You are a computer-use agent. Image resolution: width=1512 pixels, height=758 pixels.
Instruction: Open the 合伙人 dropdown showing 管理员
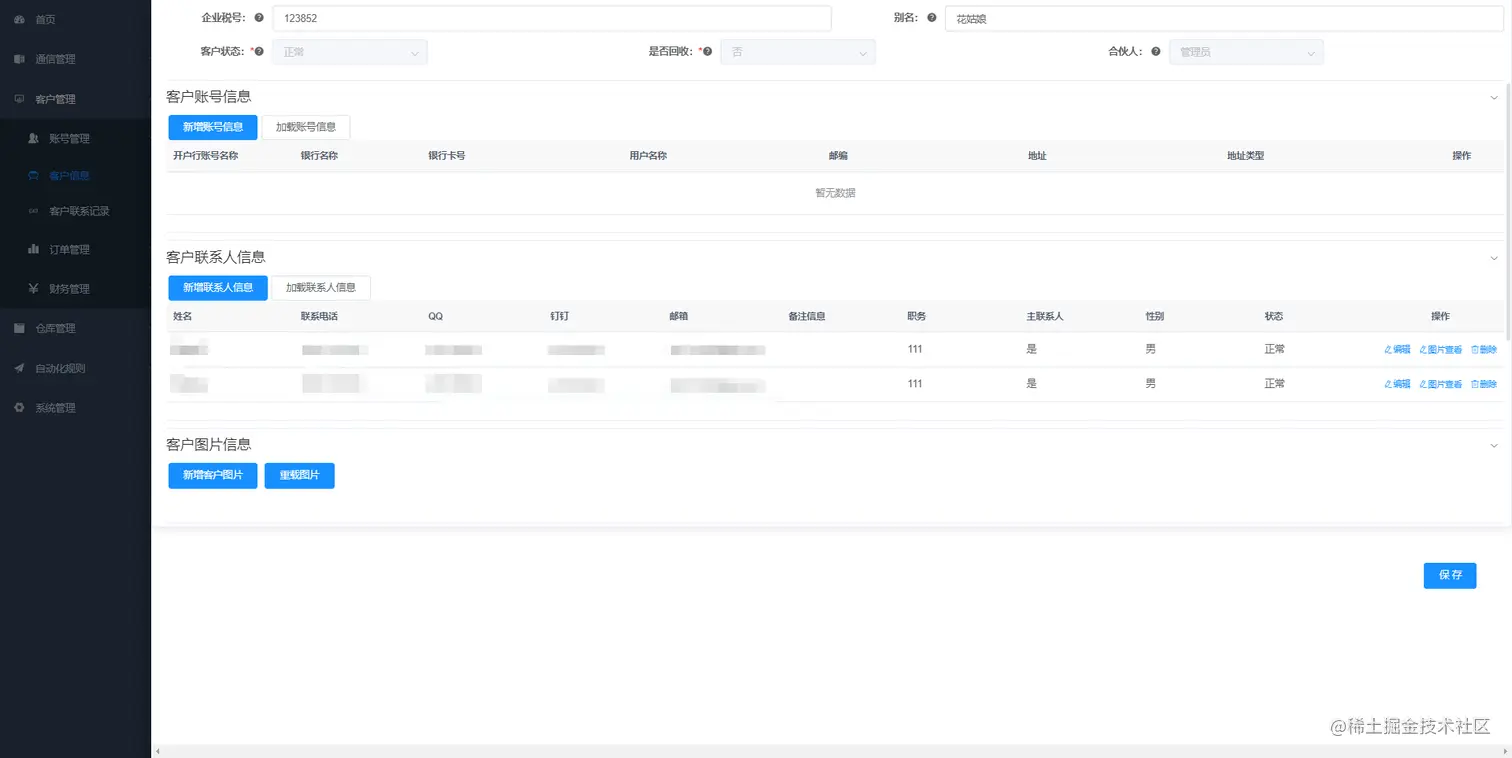coord(1247,52)
